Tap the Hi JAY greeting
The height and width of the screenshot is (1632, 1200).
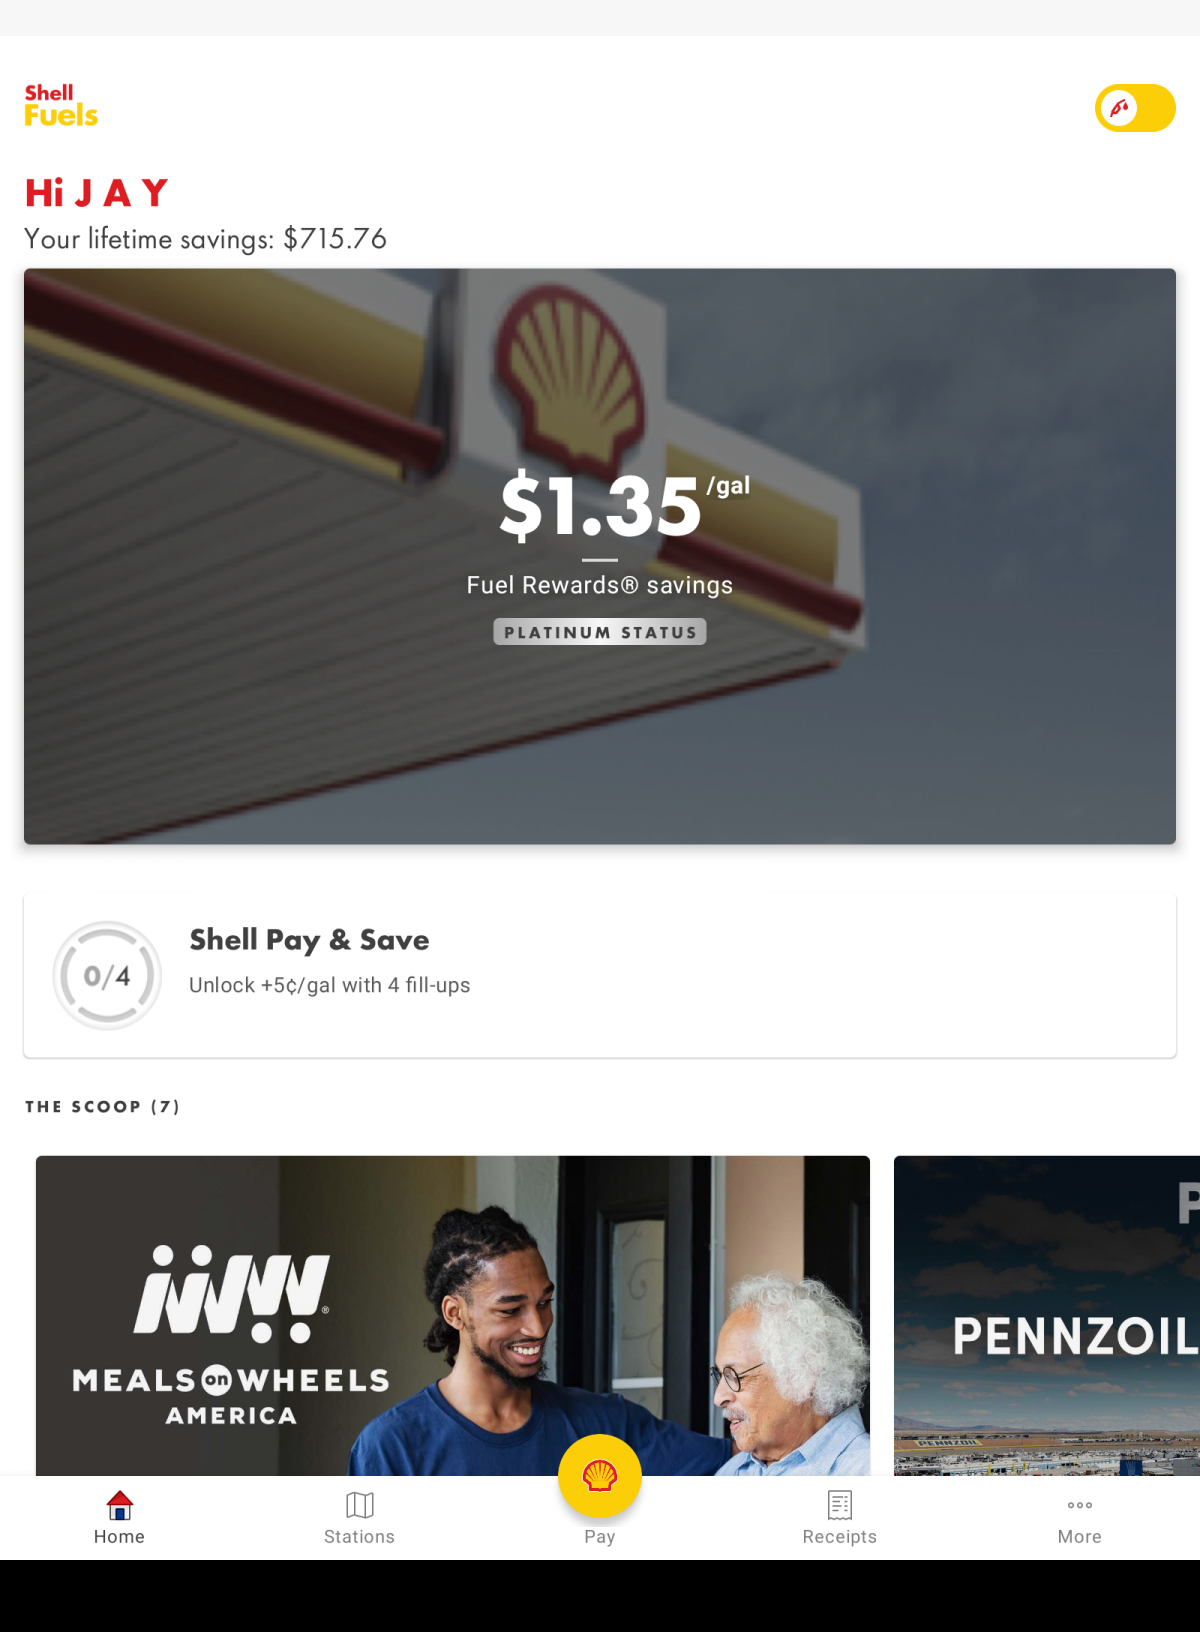pos(96,193)
